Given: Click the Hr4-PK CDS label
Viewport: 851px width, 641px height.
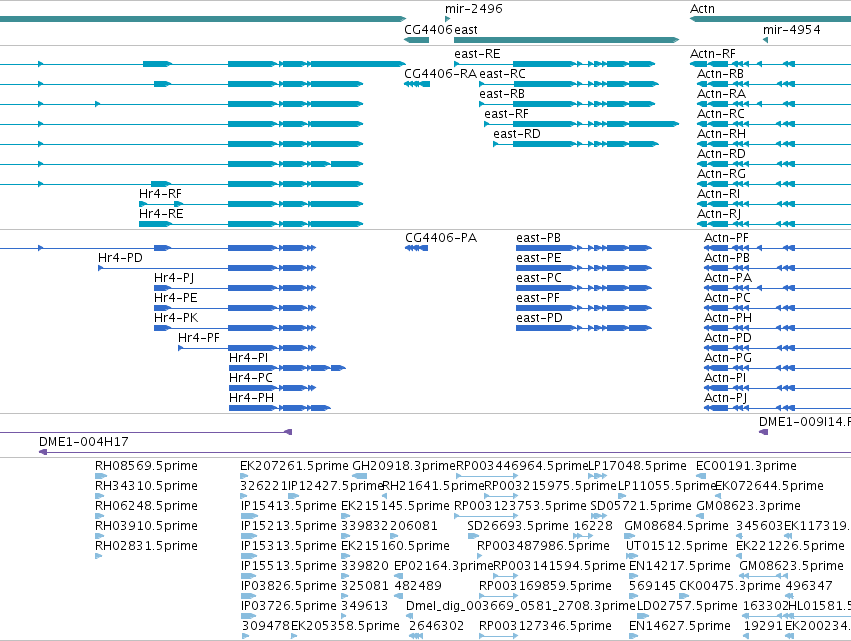Looking at the screenshot, I should tap(176, 318).
